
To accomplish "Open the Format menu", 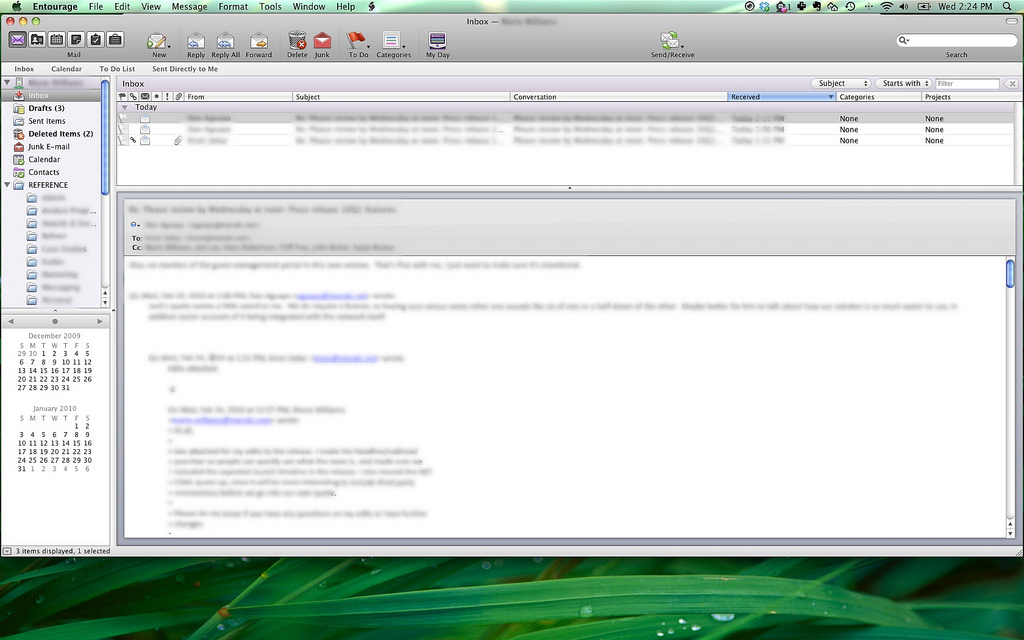I will pyautogui.click(x=233, y=7).
